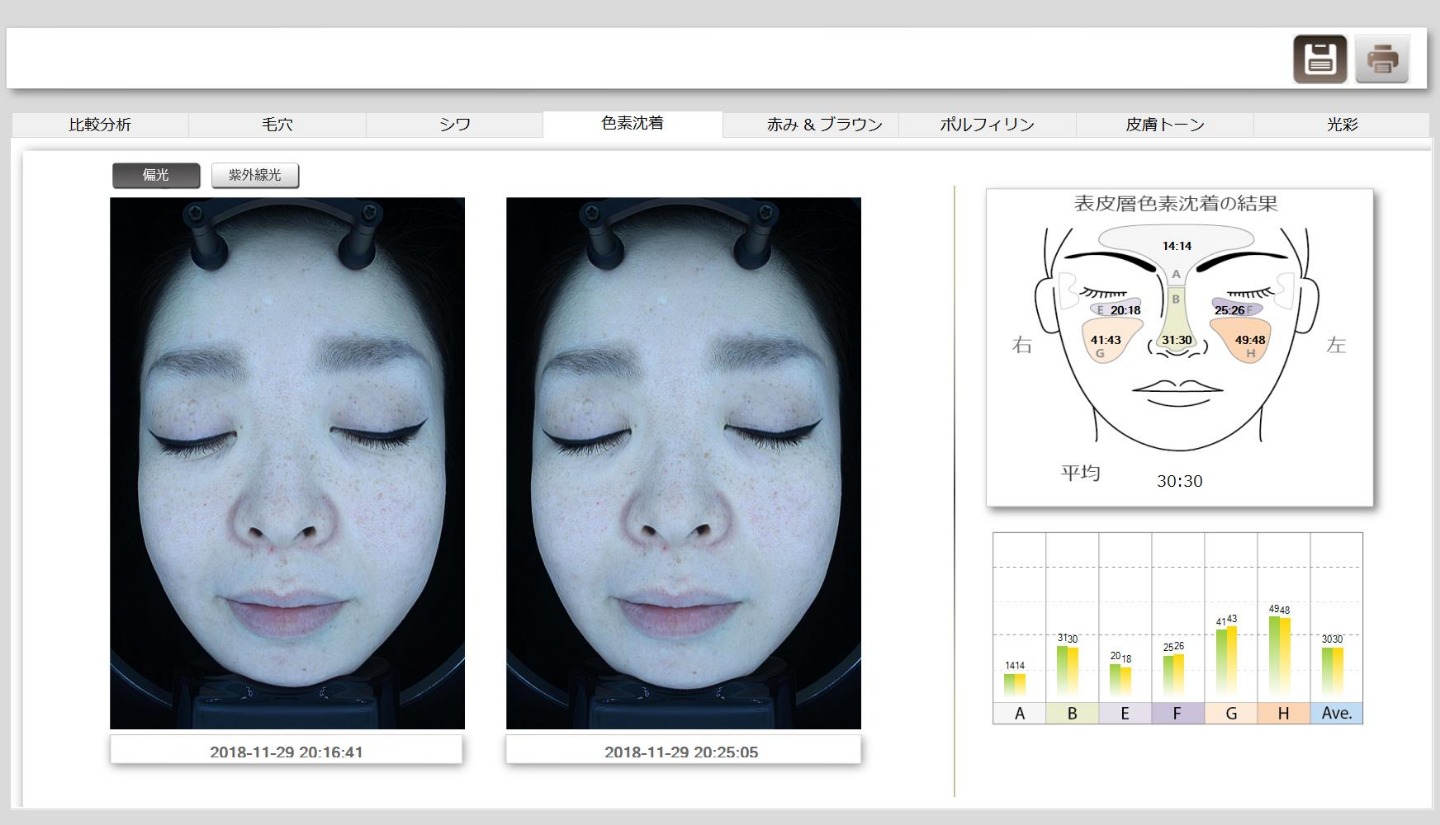Click column label G in bar chart
This screenshot has width=1440, height=825.
(x=1231, y=713)
